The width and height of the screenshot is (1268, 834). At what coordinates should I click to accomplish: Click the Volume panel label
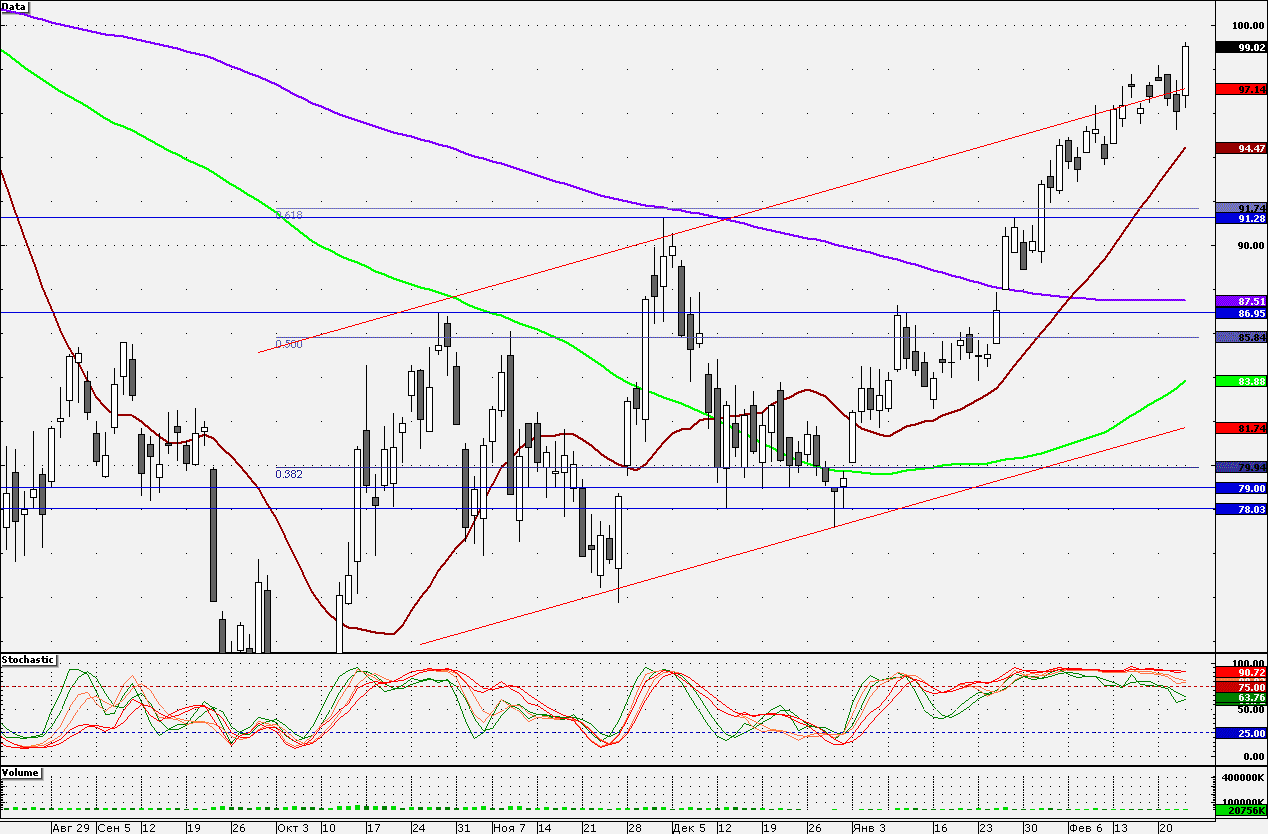[21, 773]
